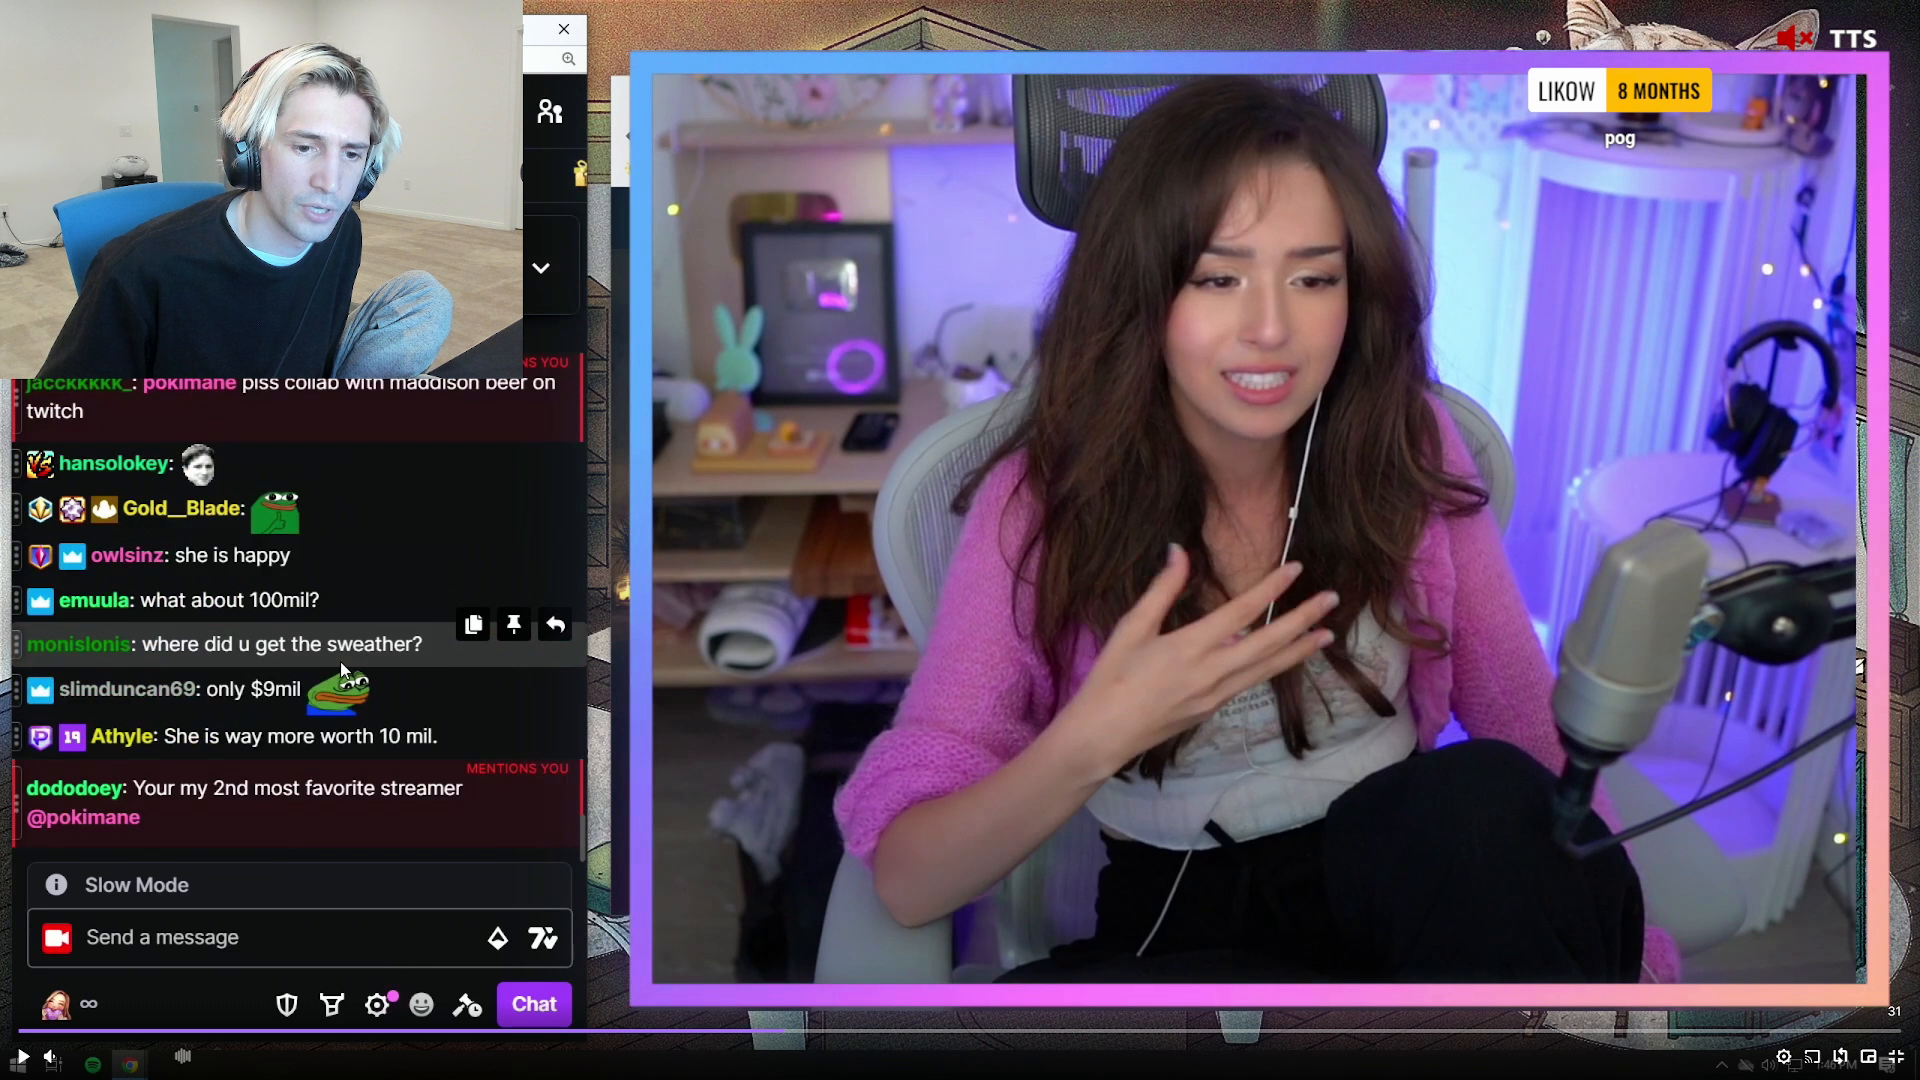Open the Hype Chat podium icon
The image size is (1920, 1080).
[332, 1005]
